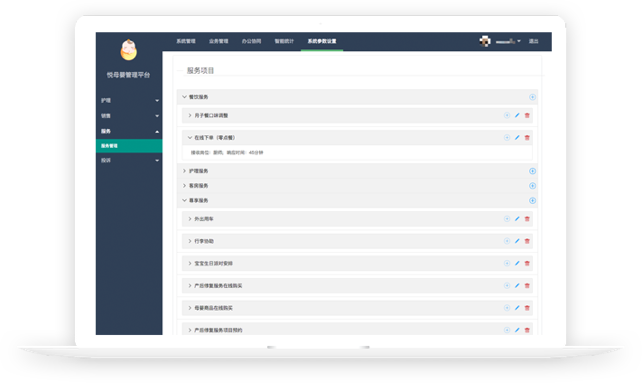Add item to 餐饮服务 category with plus icon

tap(532, 97)
